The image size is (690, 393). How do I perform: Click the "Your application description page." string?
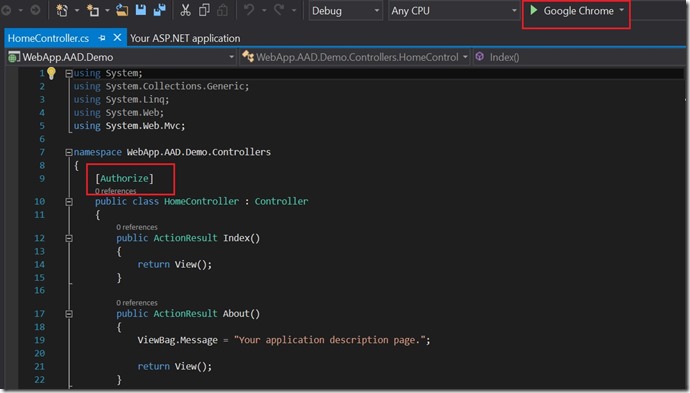click(x=330, y=340)
